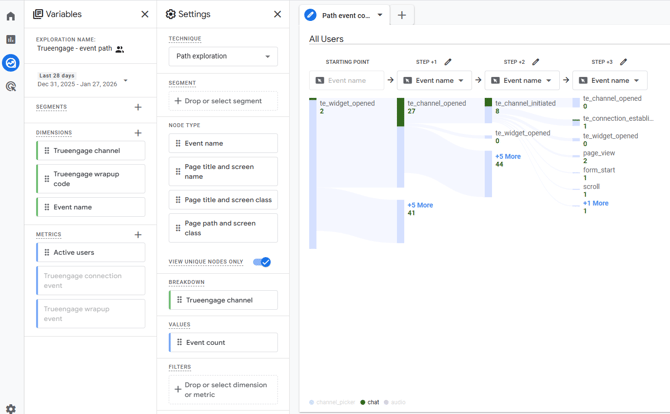Click +5 More link under Step +2
The image size is (670, 414).
(x=508, y=157)
